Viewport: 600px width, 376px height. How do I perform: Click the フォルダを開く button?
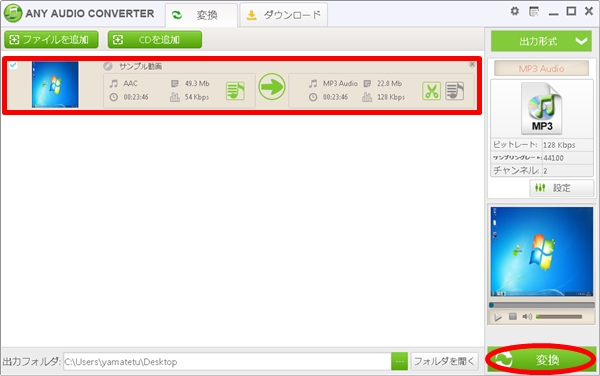click(x=444, y=361)
